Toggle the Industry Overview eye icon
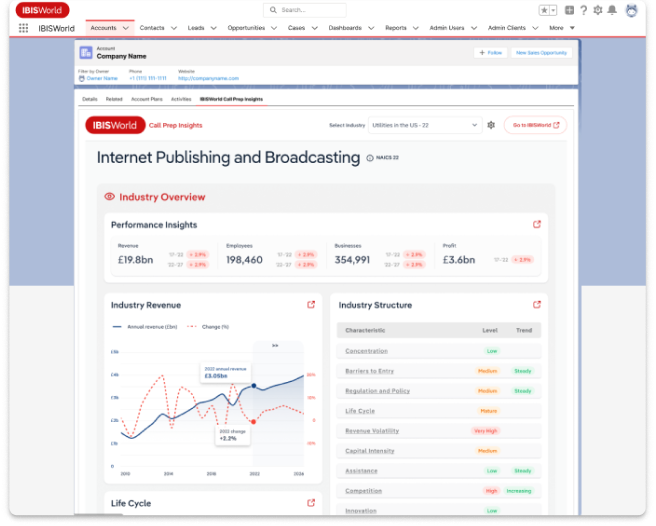 click(x=110, y=197)
